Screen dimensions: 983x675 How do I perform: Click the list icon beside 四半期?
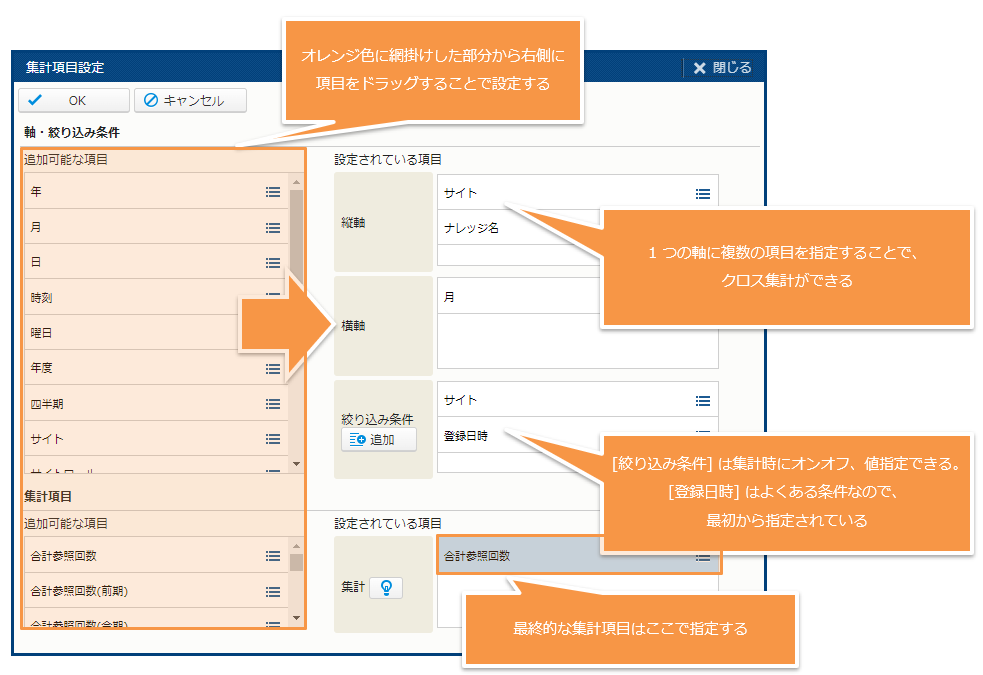point(272,404)
